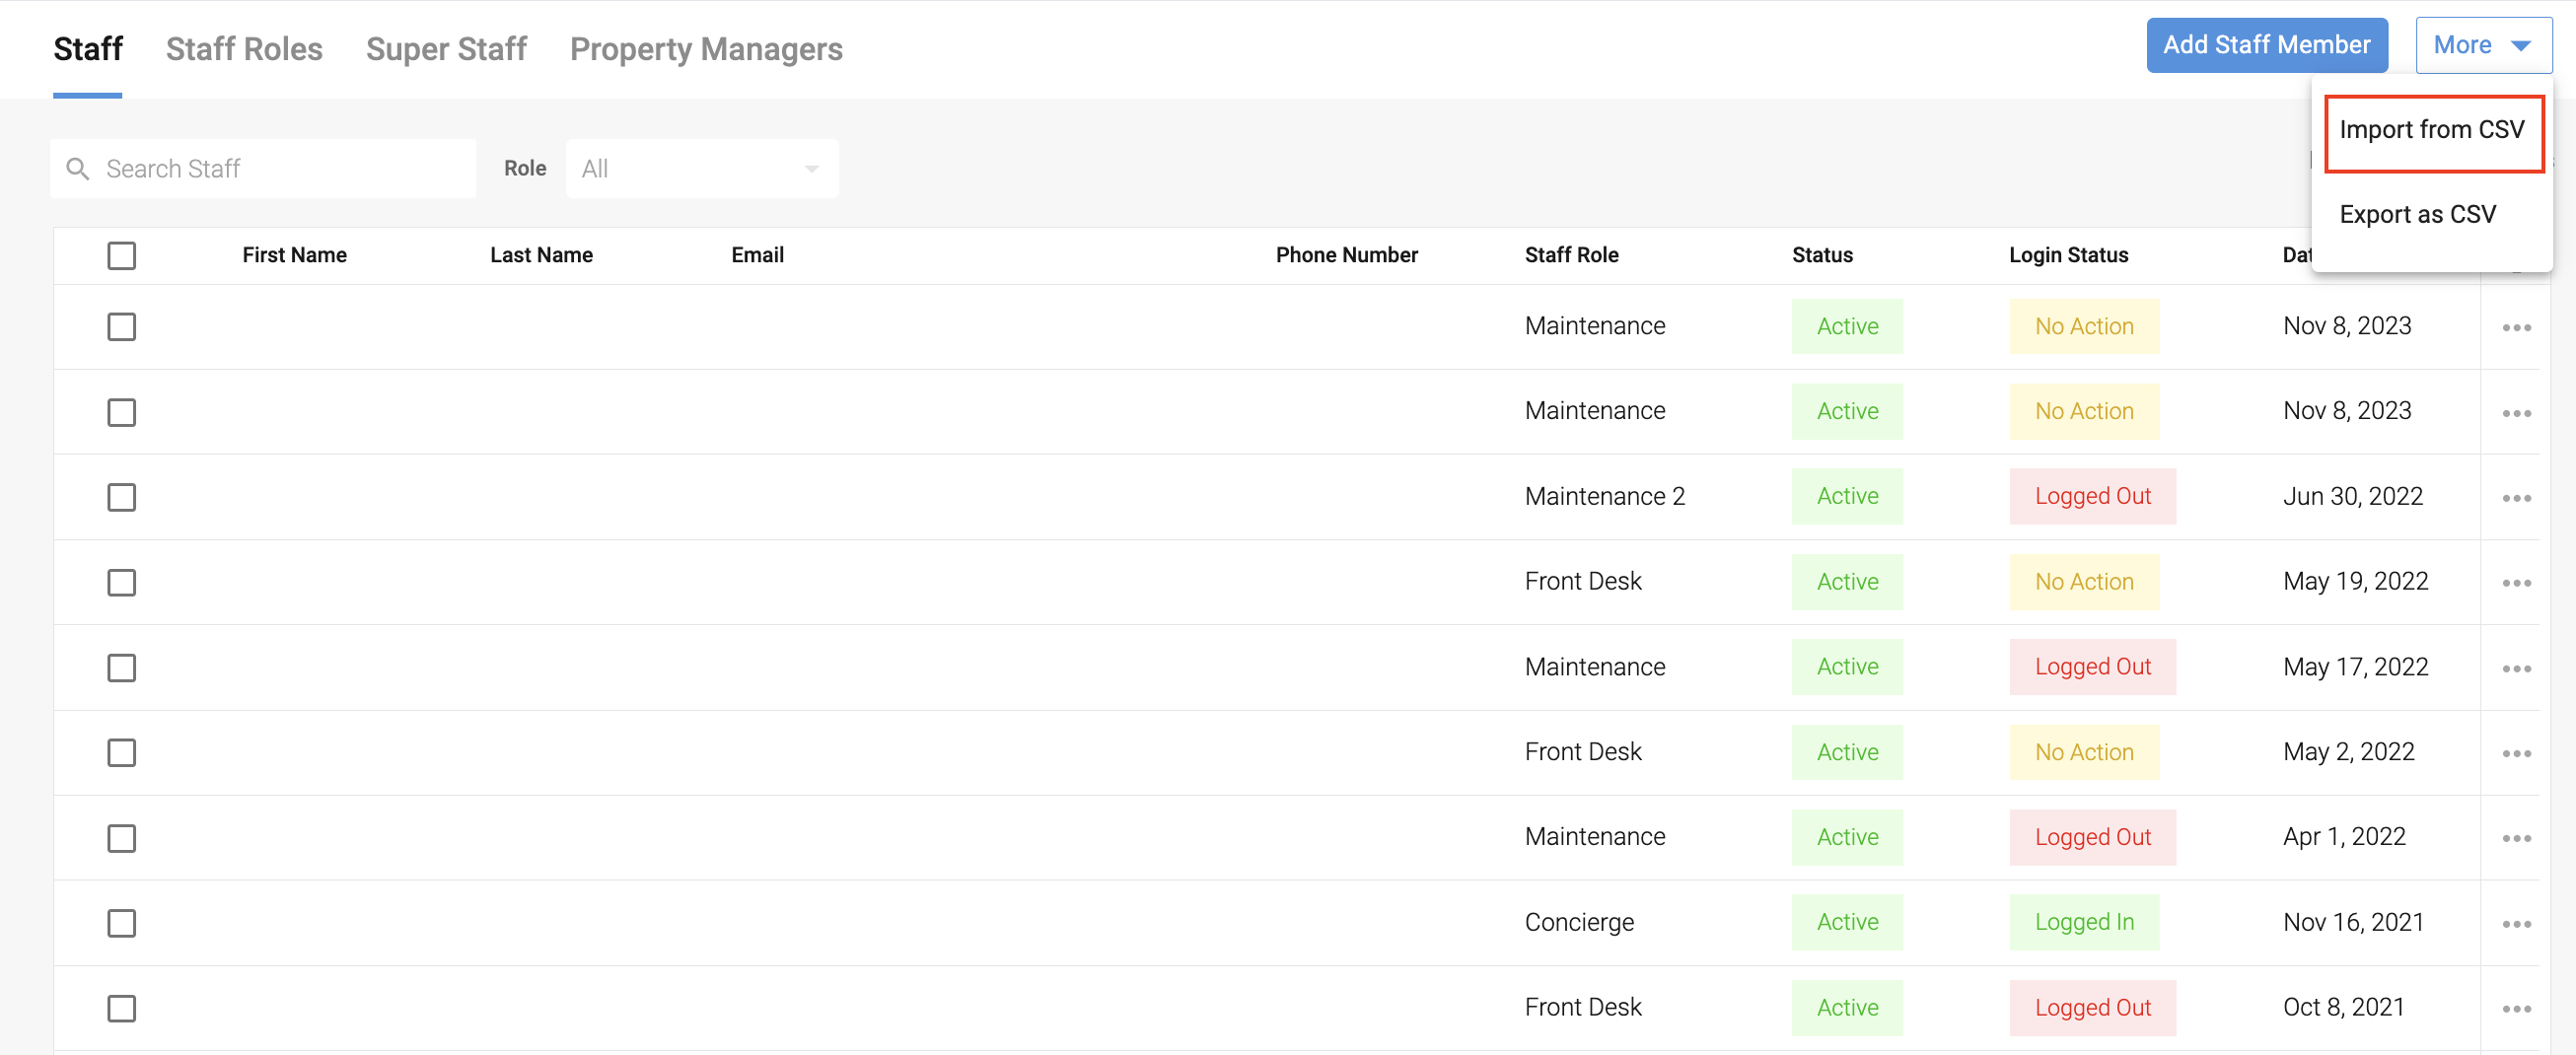Image resolution: width=2576 pixels, height=1055 pixels.
Task: Open three-dot menu for Maintenance 2 row
Action: [x=2516, y=498]
